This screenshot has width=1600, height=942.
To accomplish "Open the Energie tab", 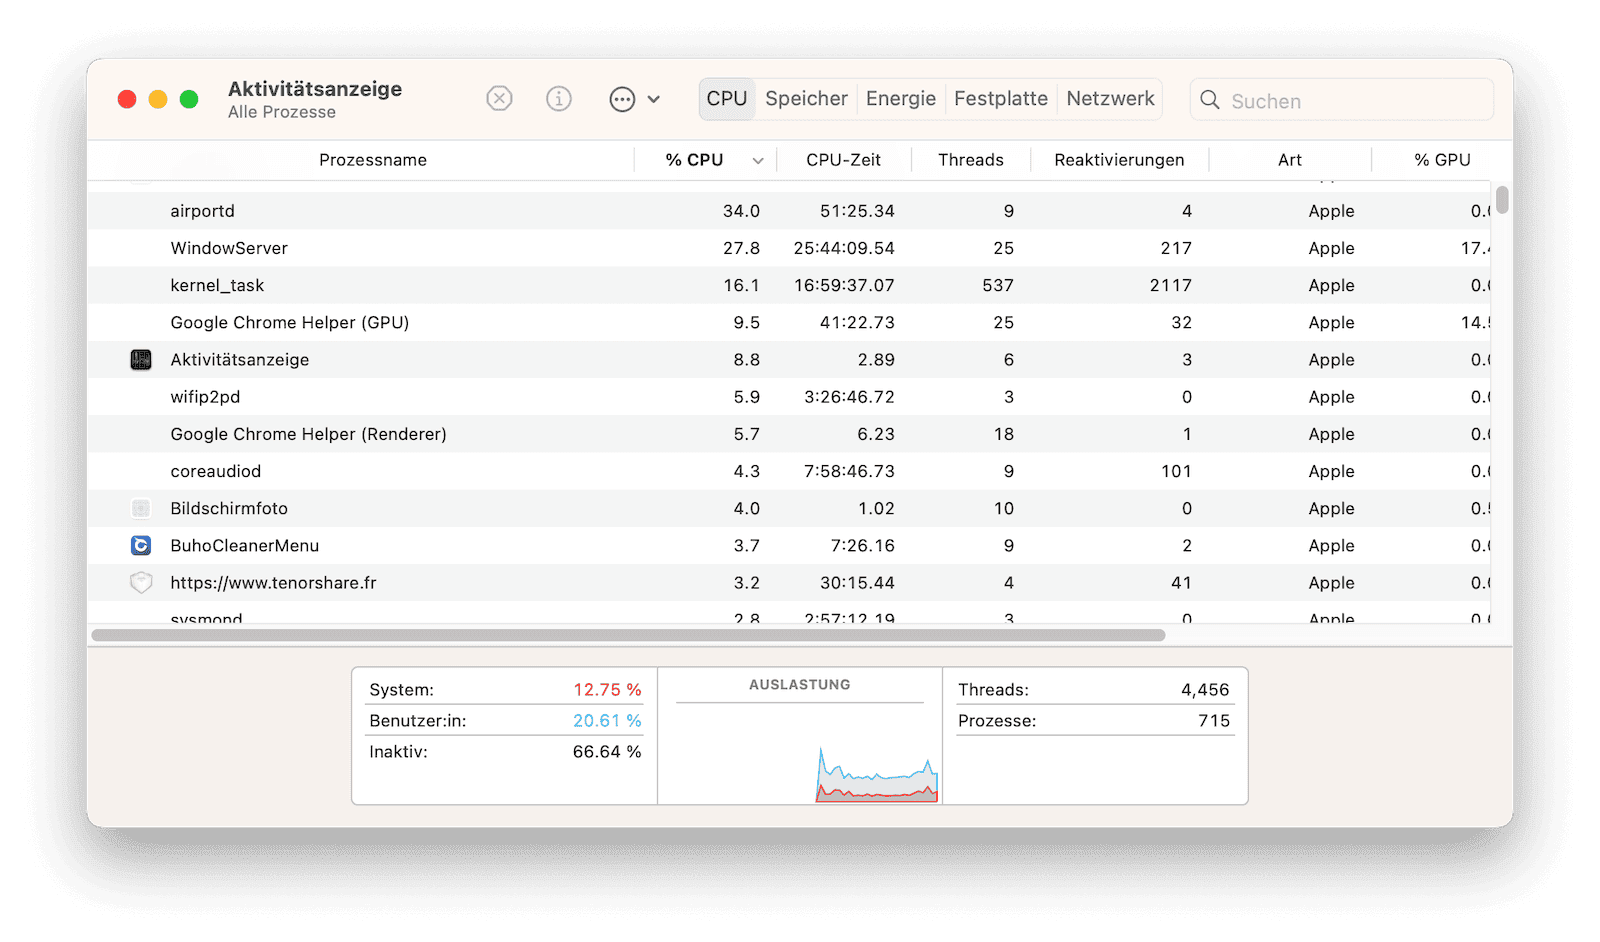I will [x=901, y=99].
